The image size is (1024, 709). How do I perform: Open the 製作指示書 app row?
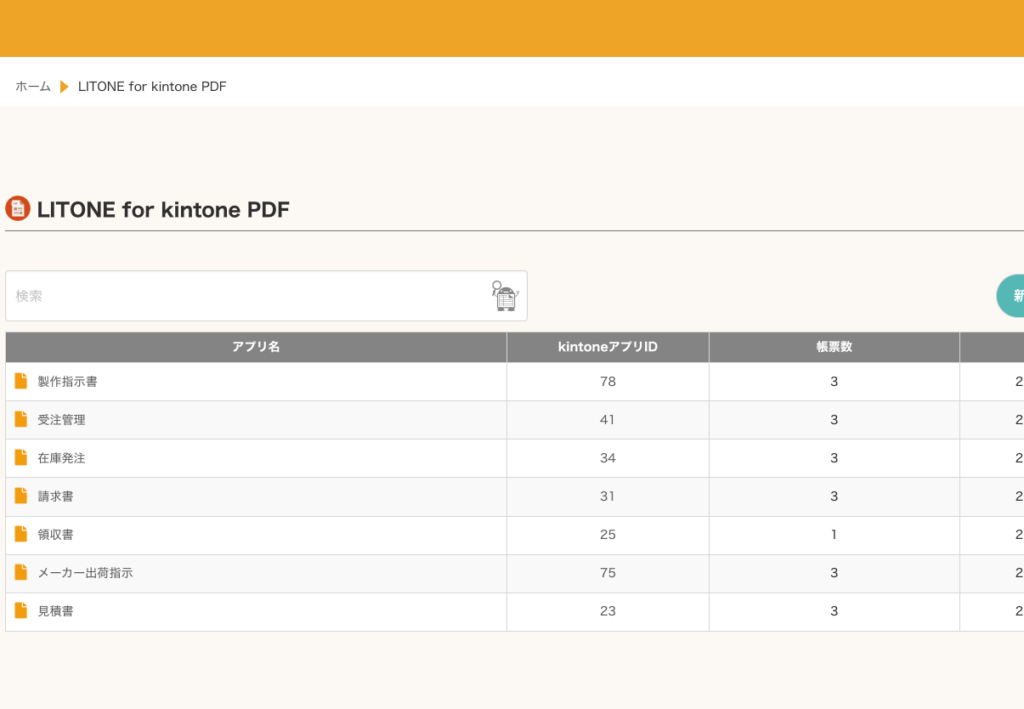pyautogui.click(x=515, y=381)
